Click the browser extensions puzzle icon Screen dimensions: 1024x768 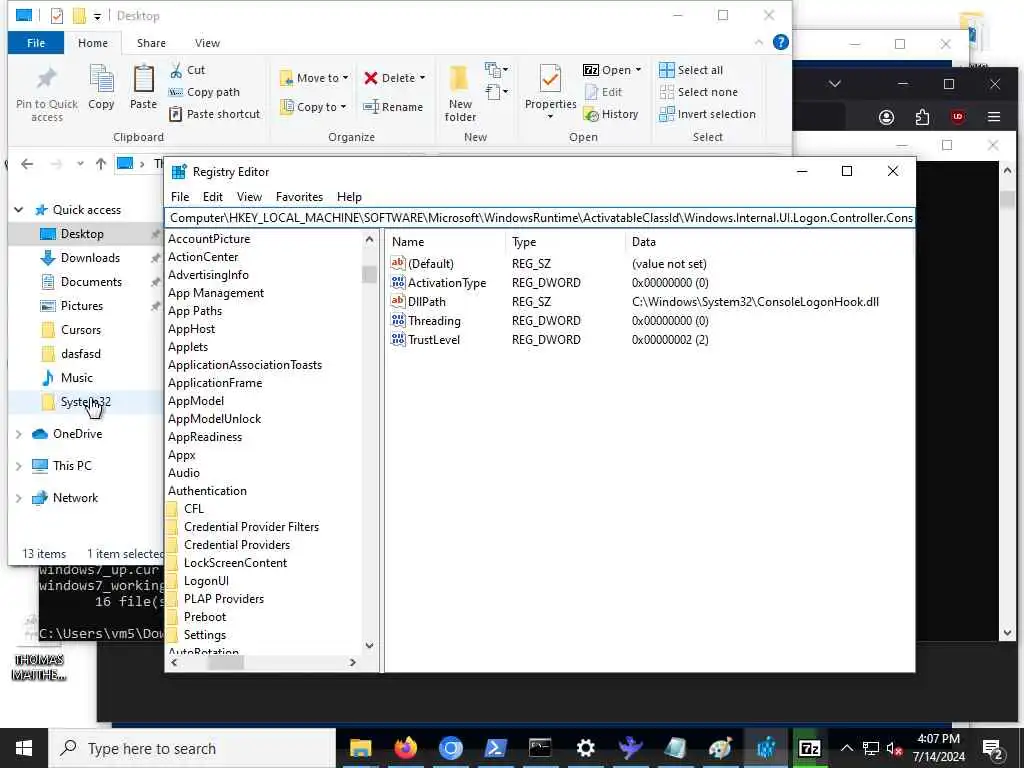(922, 117)
